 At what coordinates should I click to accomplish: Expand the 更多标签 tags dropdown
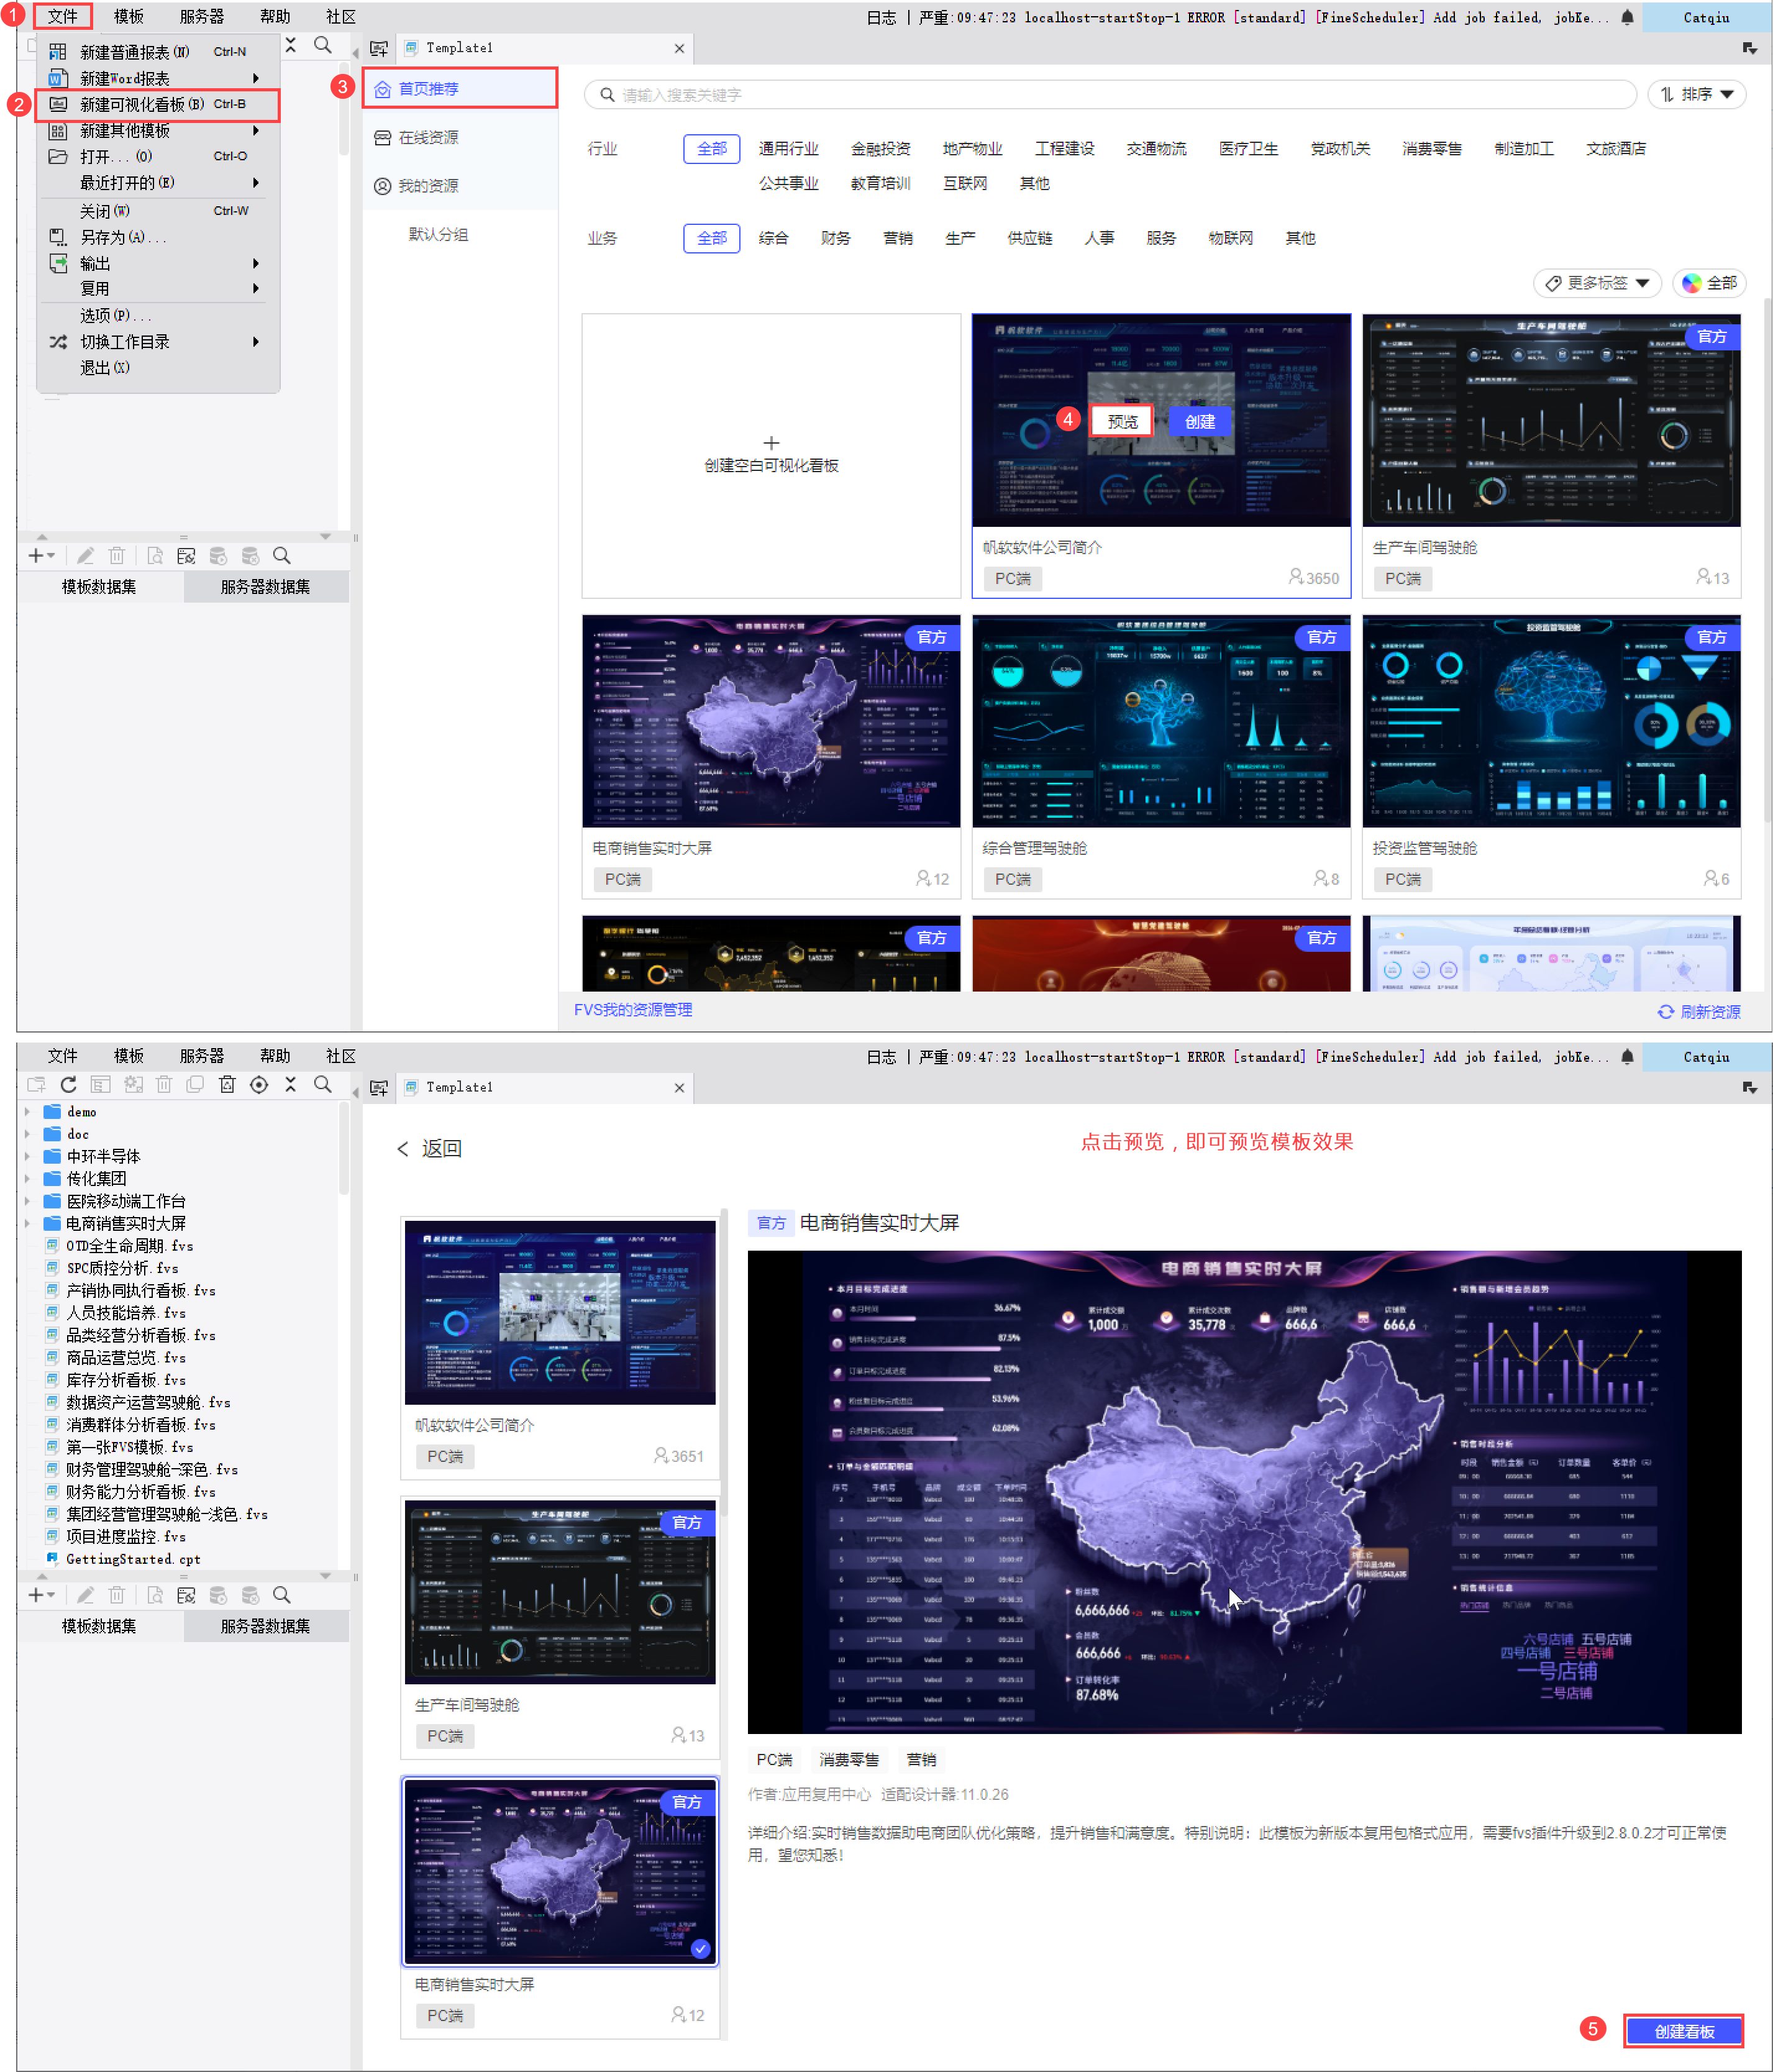click(1597, 283)
